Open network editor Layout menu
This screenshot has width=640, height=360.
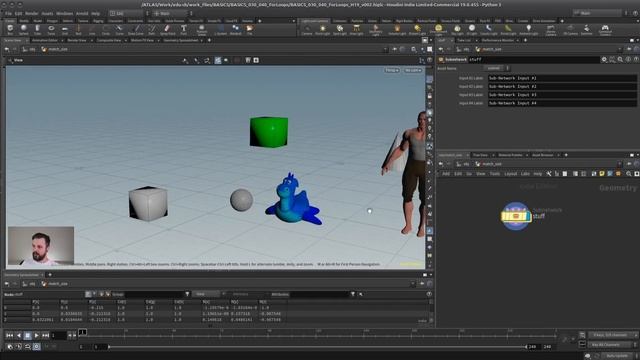[x=510, y=174]
